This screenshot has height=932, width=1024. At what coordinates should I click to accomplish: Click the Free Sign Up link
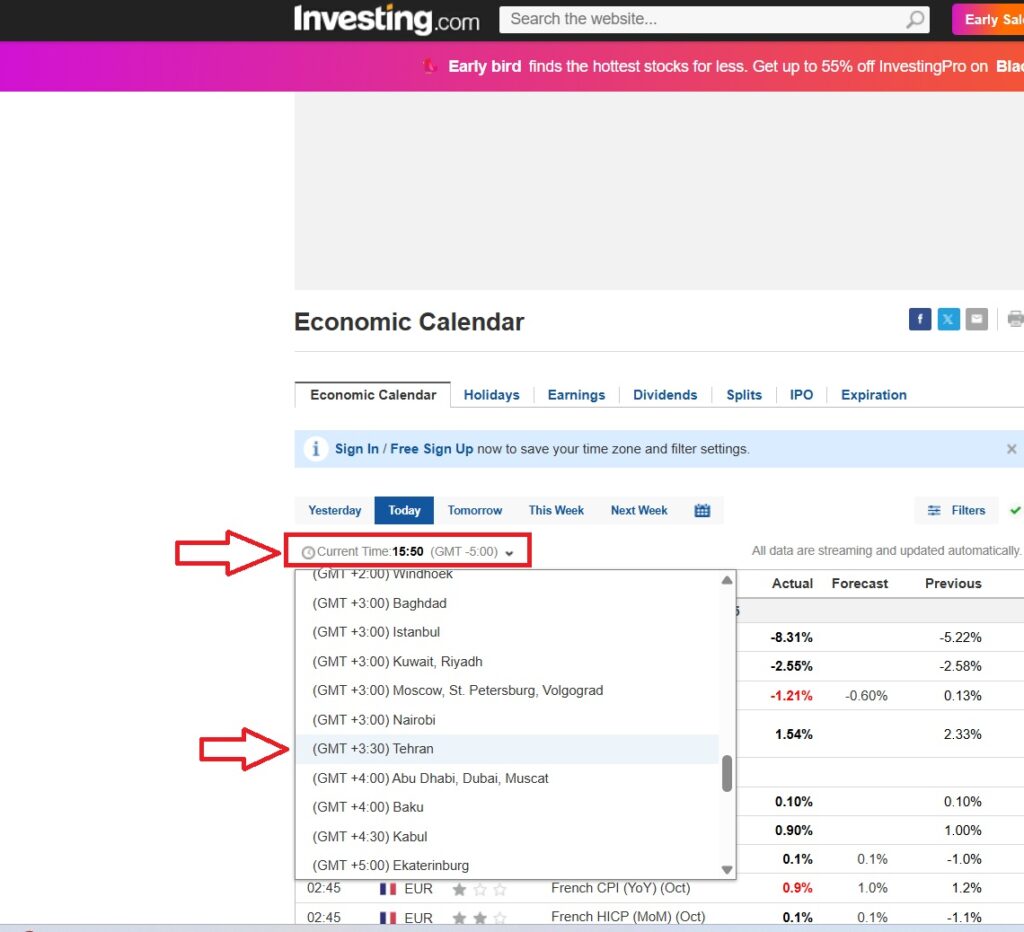tap(431, 449)
